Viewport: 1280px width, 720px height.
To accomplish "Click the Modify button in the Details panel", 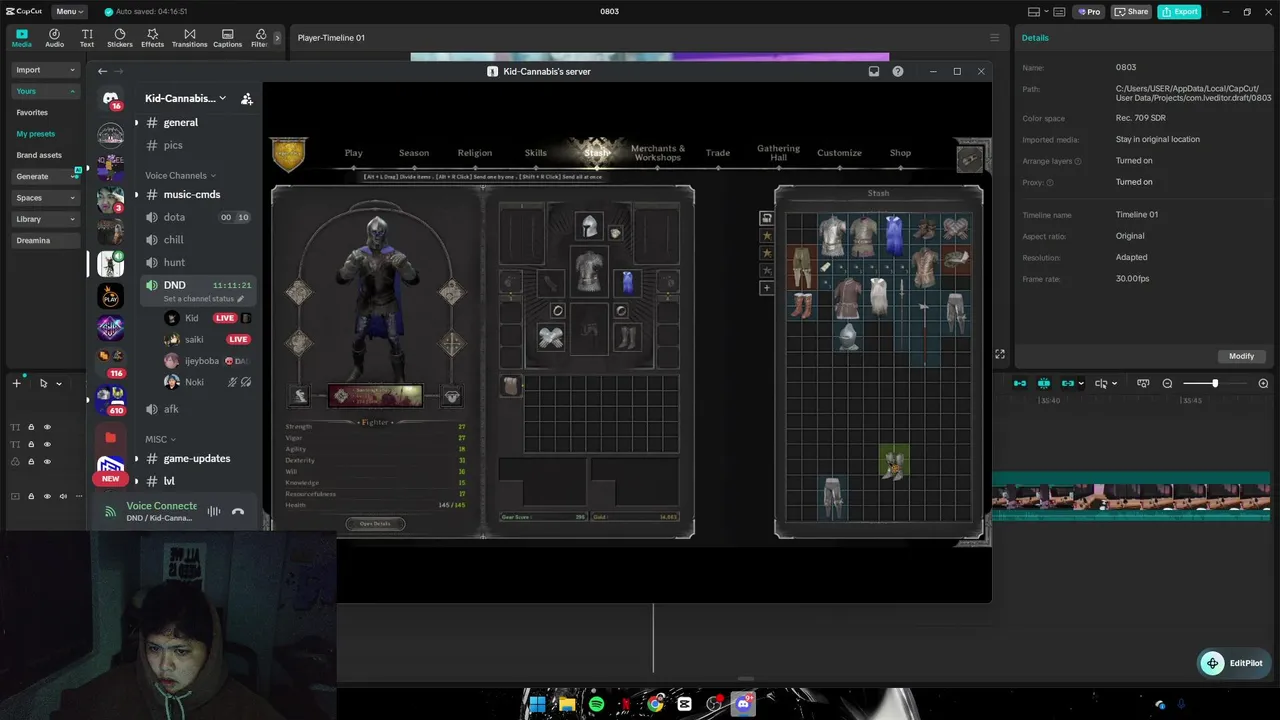I will pyautogui.click(x=1241, y=356).
